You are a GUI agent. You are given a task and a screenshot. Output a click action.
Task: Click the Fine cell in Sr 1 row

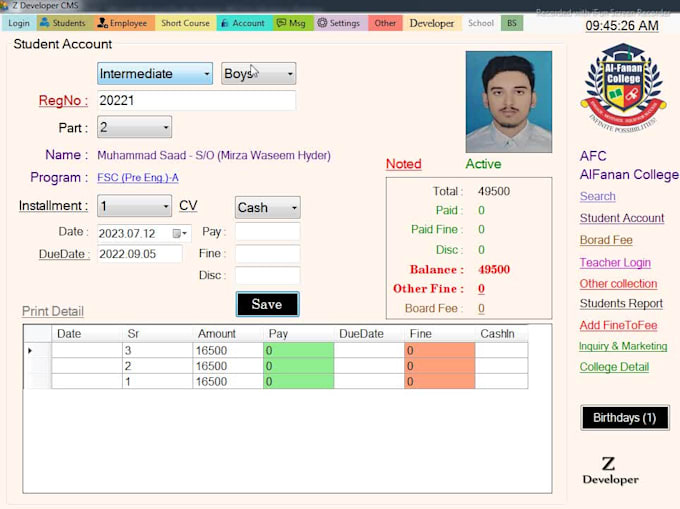pos(440,382)
